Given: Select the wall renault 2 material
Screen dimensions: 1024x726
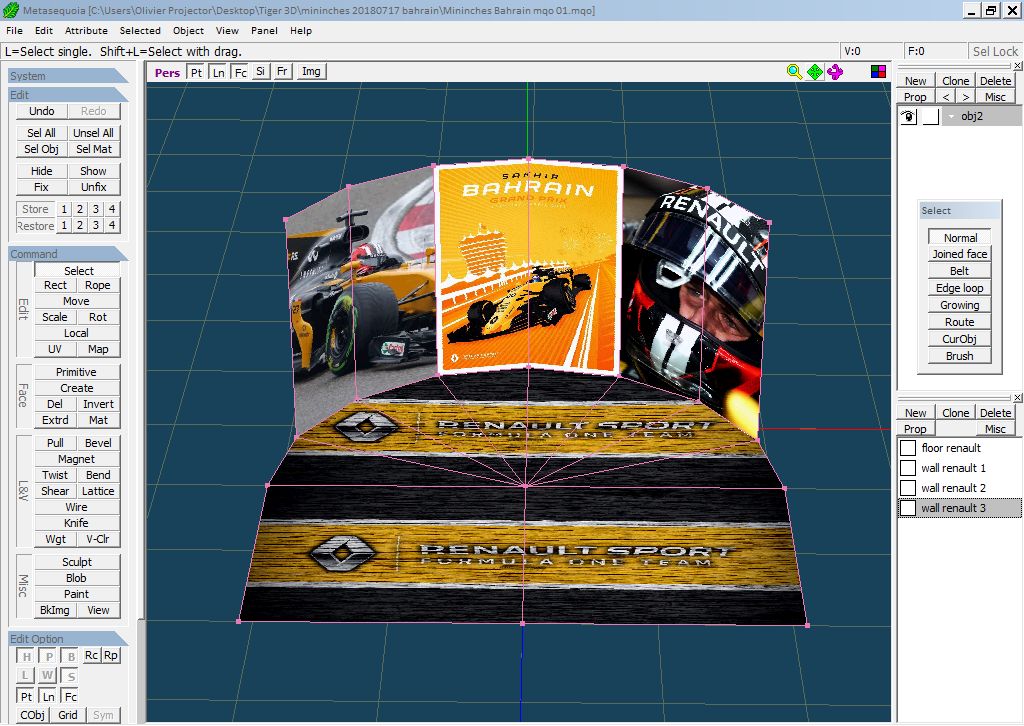Looking at the screenshot, I should click(953, 488).
